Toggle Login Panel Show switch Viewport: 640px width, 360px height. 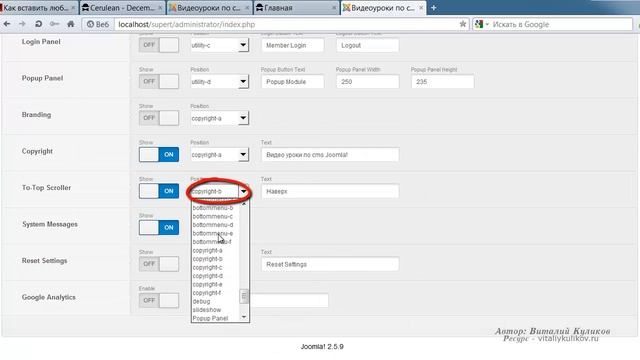point(159,45)
